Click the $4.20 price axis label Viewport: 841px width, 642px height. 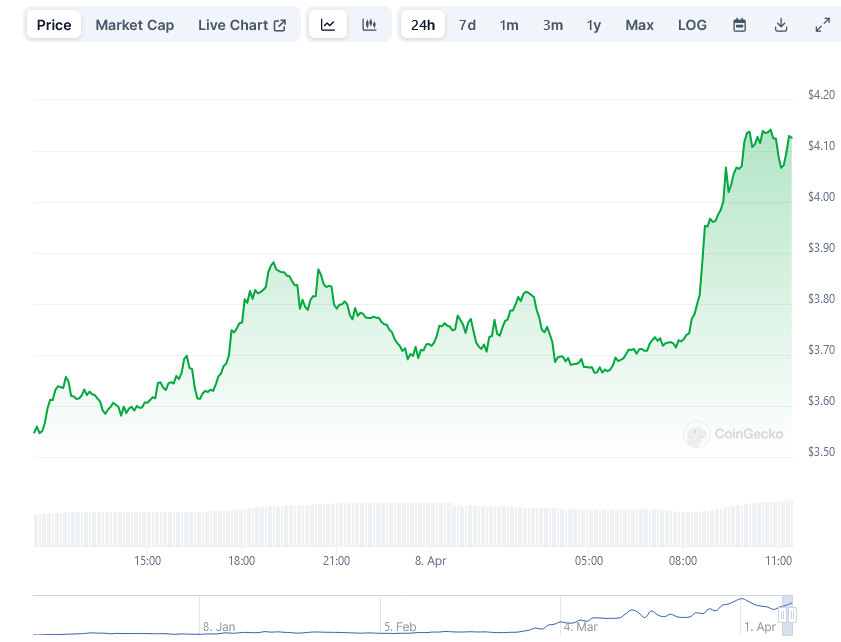tap(821, 95)
